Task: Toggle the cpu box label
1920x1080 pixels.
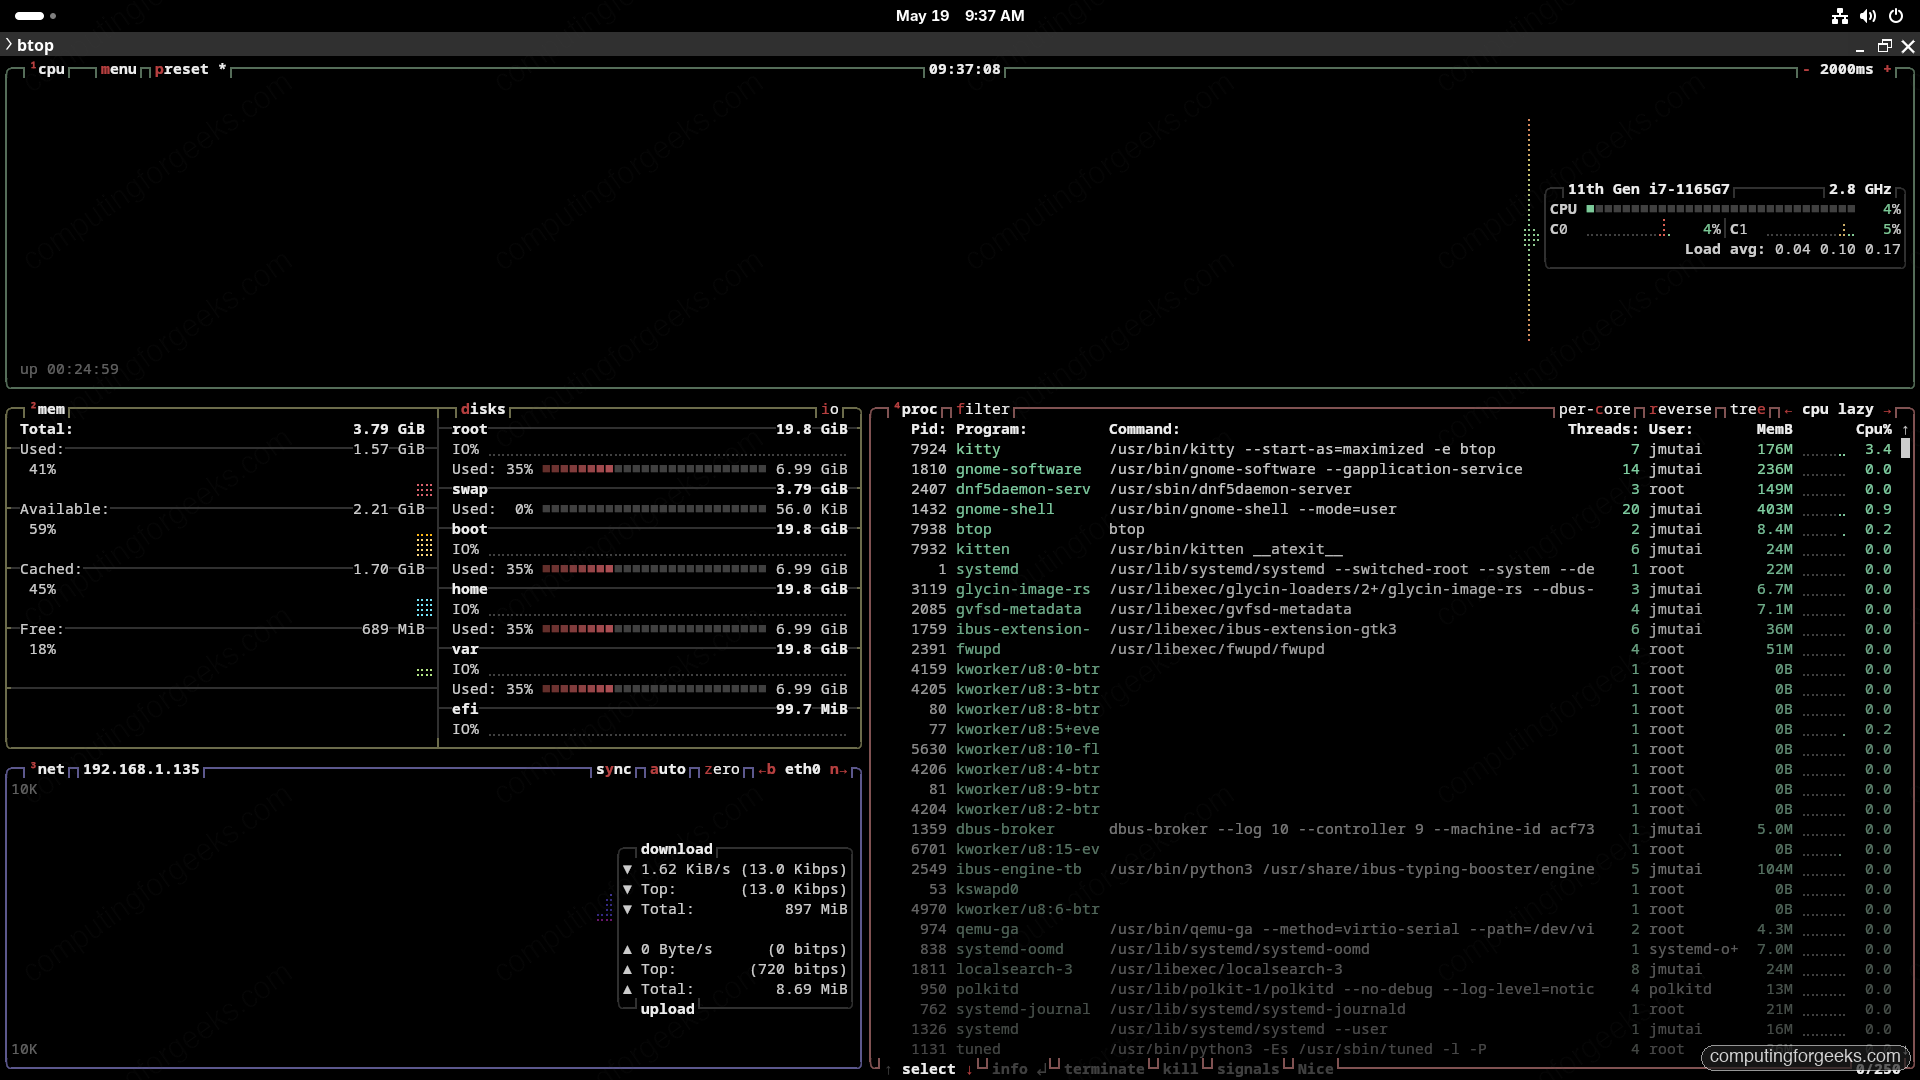Action: pos(48,69)
